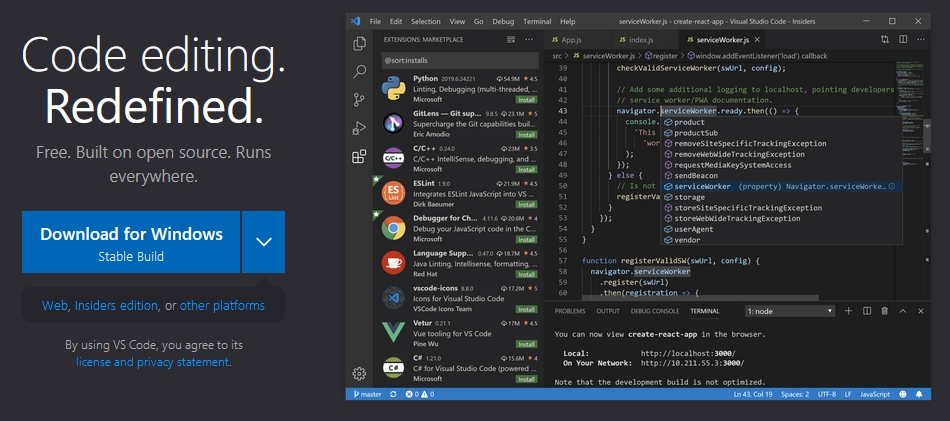Install the Python extension
This screenshot has width=950, height=421.
point(526,99)
